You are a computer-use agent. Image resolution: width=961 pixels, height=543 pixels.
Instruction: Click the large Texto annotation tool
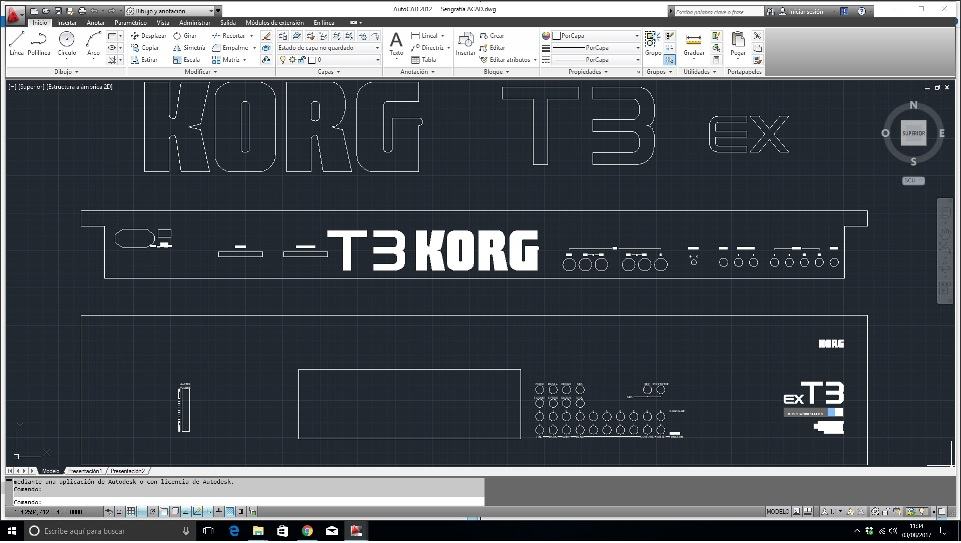tap(397, 44)
